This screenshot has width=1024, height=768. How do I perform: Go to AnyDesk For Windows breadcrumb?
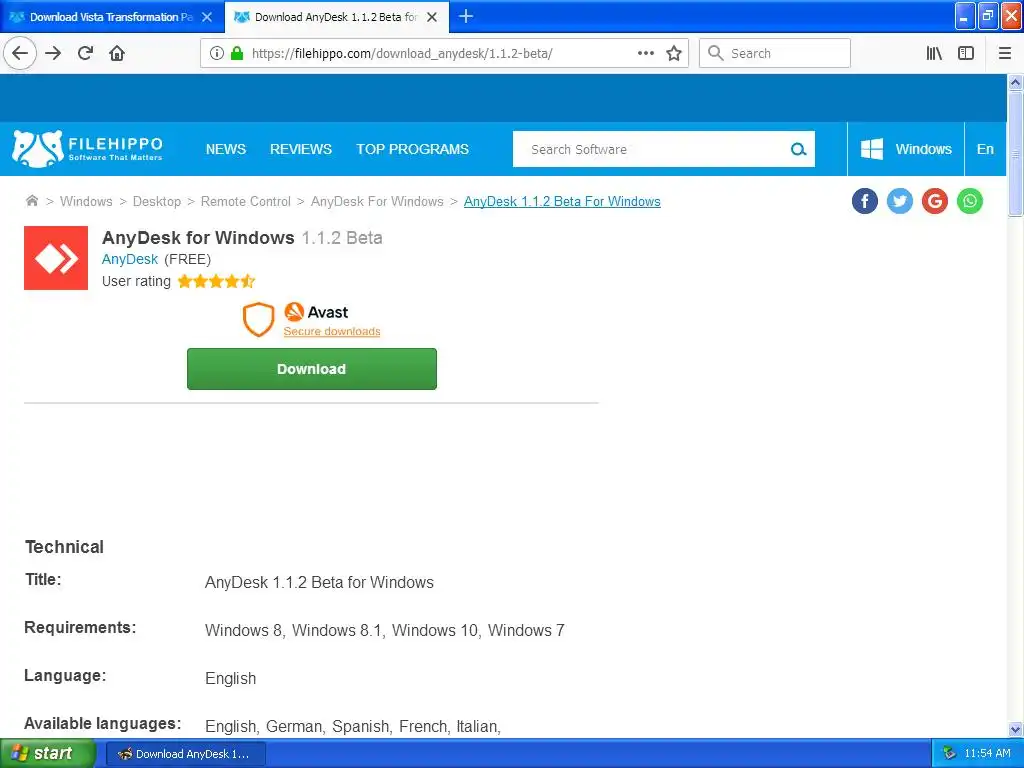coord(377,201)
